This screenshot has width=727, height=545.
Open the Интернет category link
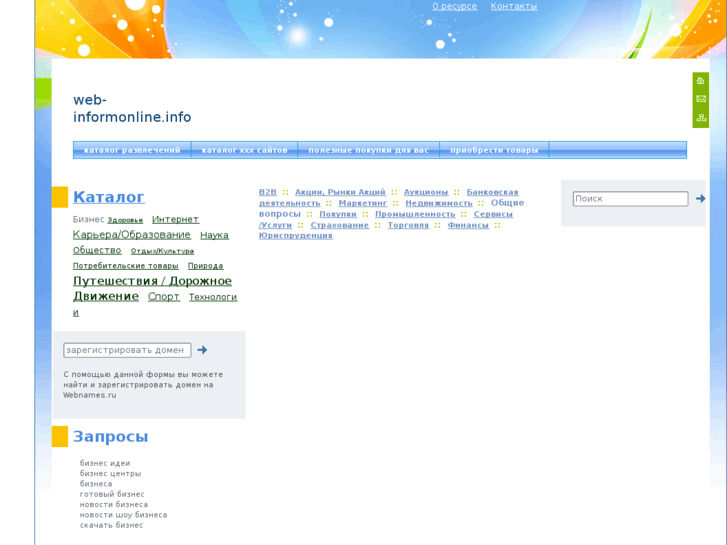[175, 219]
